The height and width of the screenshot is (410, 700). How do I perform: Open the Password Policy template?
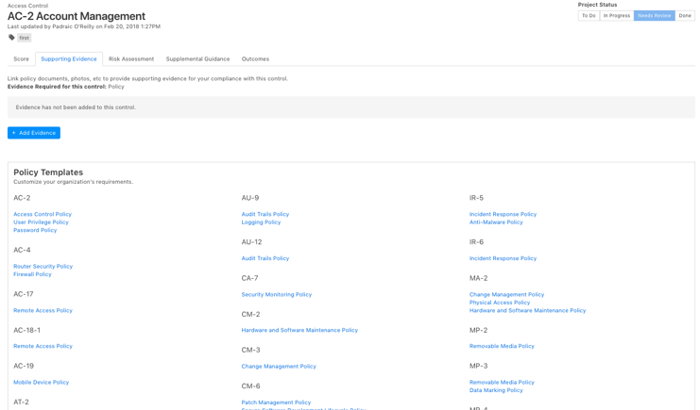tap(35, 230)
